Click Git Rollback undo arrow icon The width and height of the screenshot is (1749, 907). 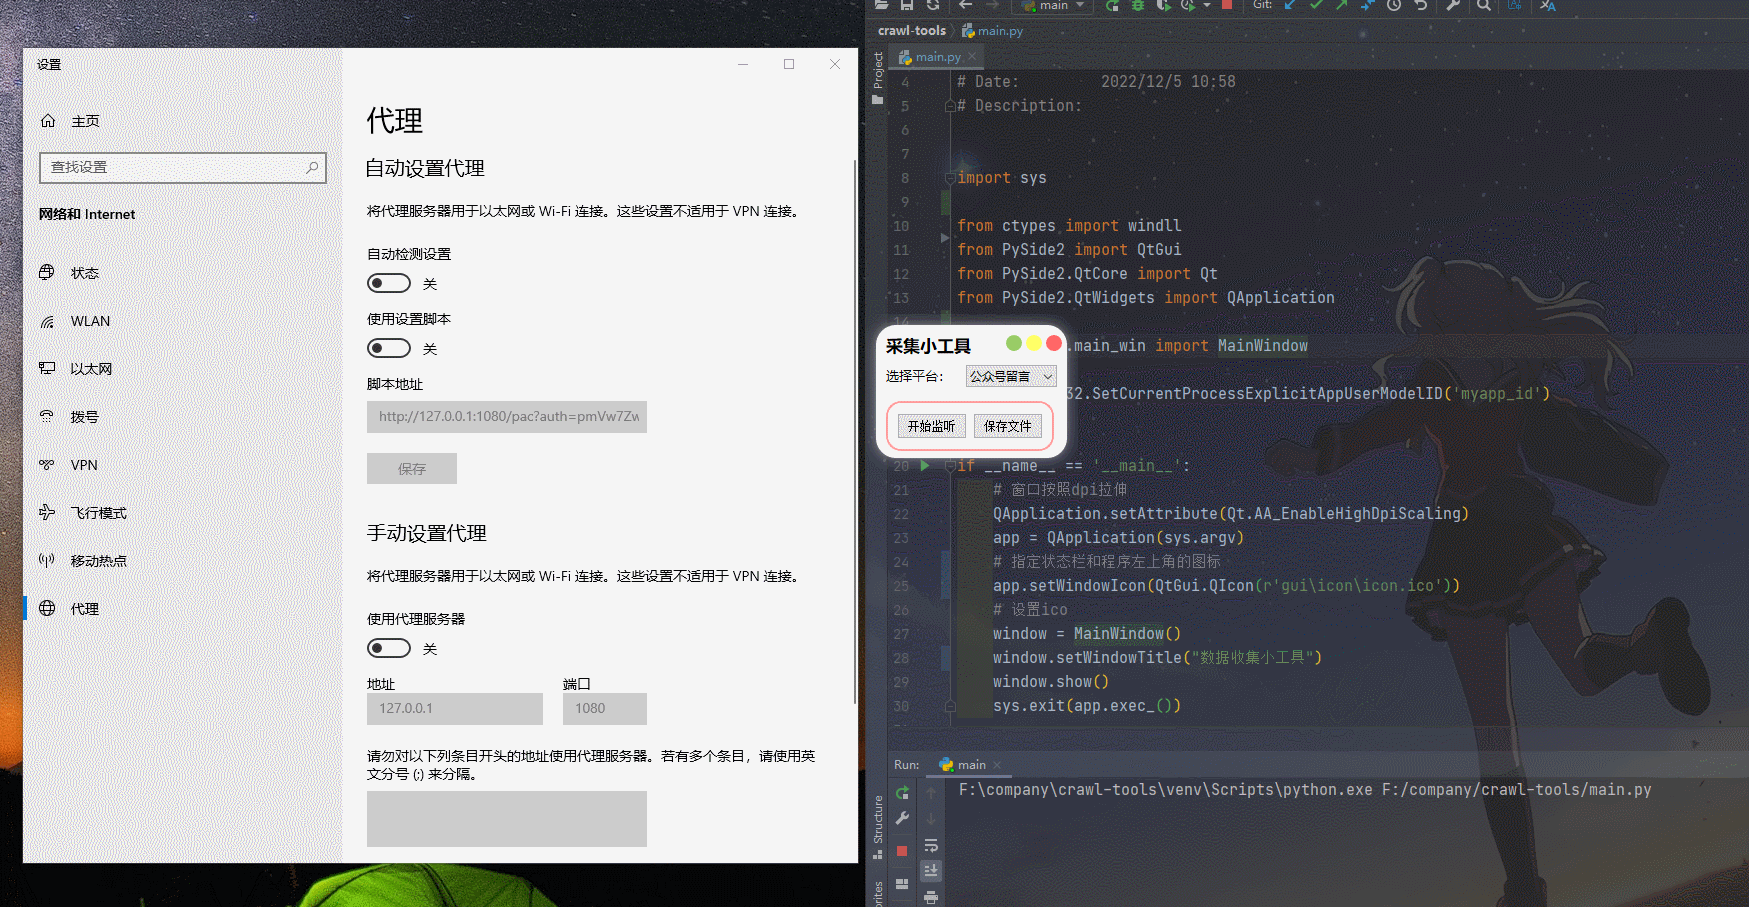click(x=1420, y=5)
